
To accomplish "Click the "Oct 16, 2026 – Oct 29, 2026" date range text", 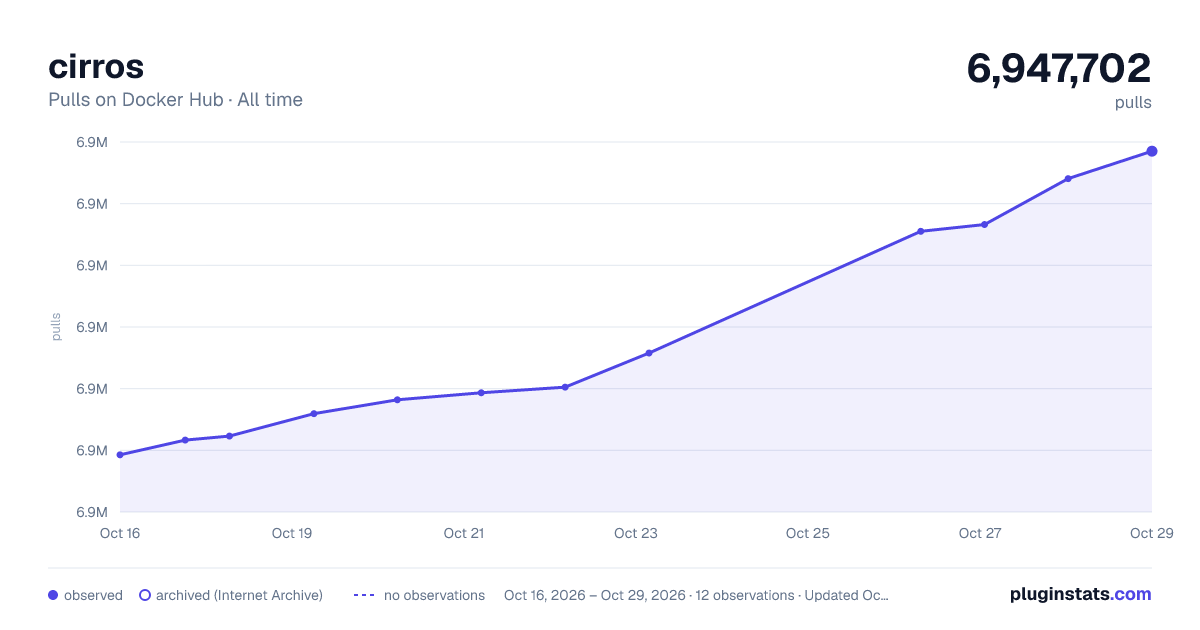I will pyautogui.click(x=595, y=595).
